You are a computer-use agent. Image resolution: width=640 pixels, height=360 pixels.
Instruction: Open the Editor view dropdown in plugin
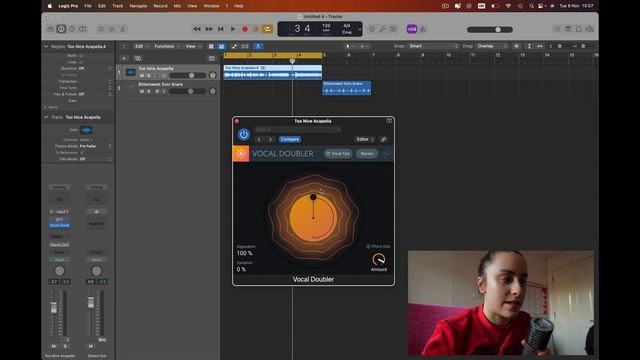pos(364,140)
